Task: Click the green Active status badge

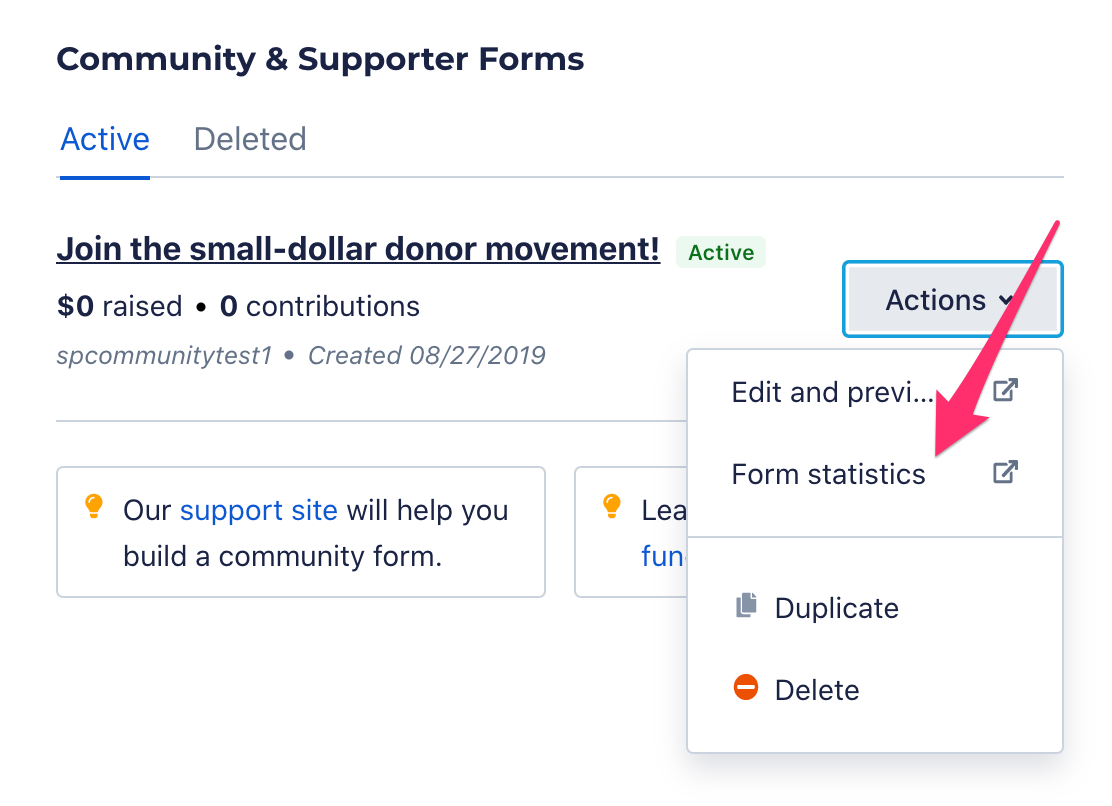Action: [x=721, y=252]
